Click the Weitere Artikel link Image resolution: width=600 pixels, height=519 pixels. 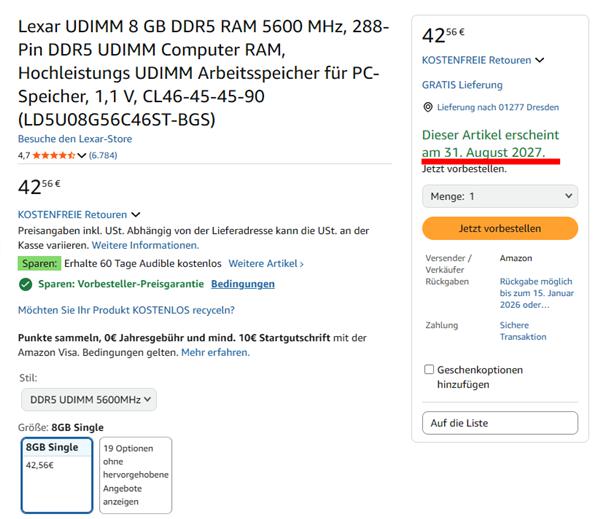click(x=266, y=264)
